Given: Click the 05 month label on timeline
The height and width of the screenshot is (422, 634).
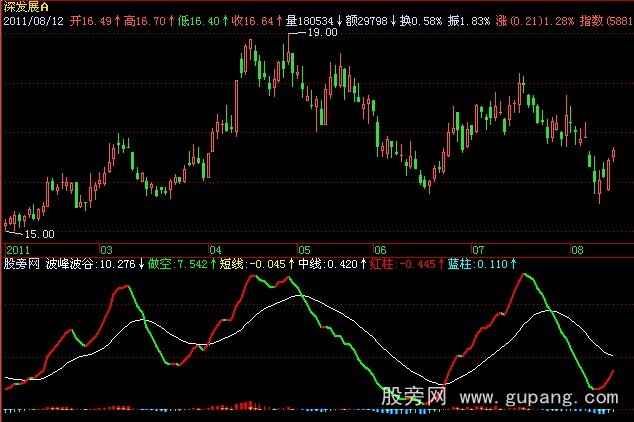Looking at the screenshot, I should click(304, 249).
